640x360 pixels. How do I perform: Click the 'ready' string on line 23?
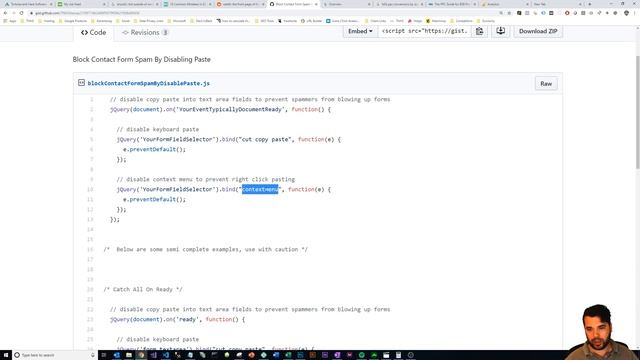(187, 319)
